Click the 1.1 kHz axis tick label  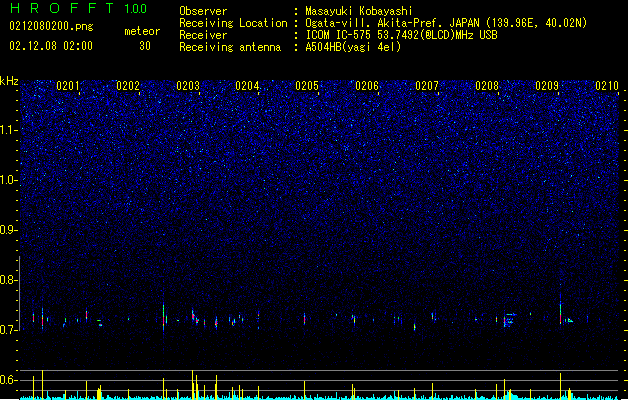point(8,130)
